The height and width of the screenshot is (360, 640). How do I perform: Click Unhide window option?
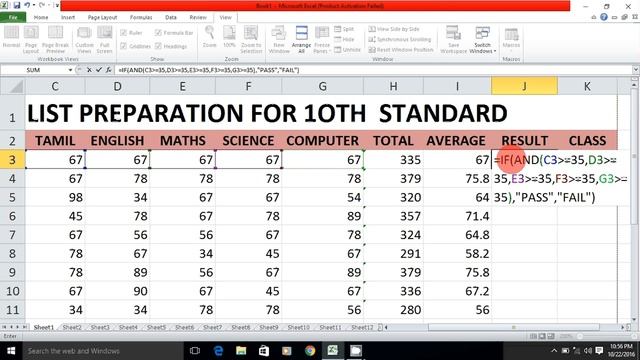point(347,49)
